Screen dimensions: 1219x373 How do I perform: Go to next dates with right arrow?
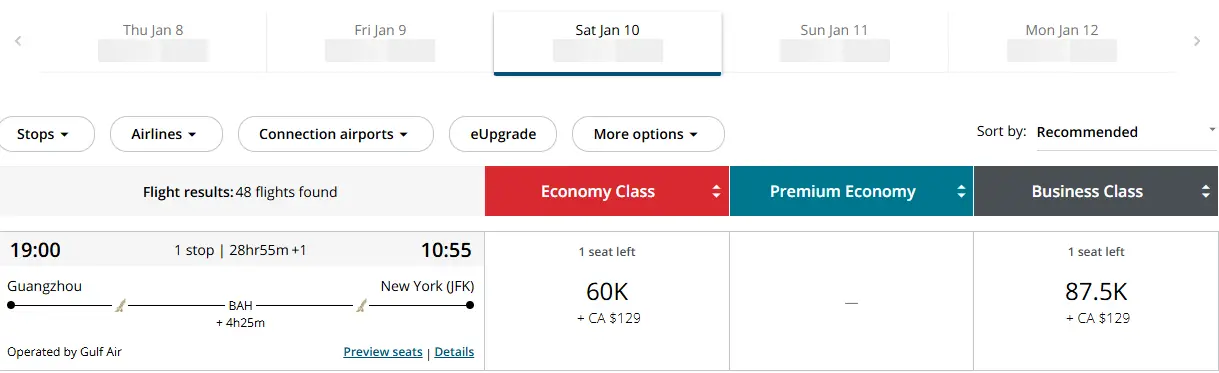coord(1197,41)
